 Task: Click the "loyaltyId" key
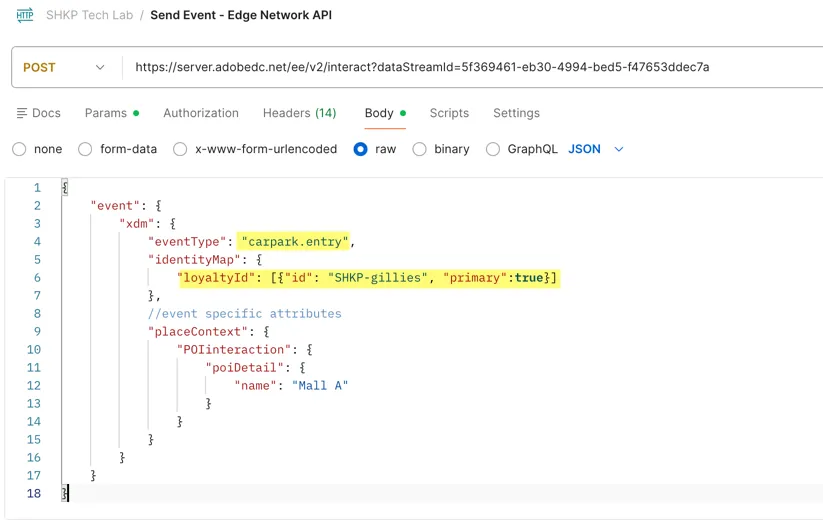click(216, 278)
